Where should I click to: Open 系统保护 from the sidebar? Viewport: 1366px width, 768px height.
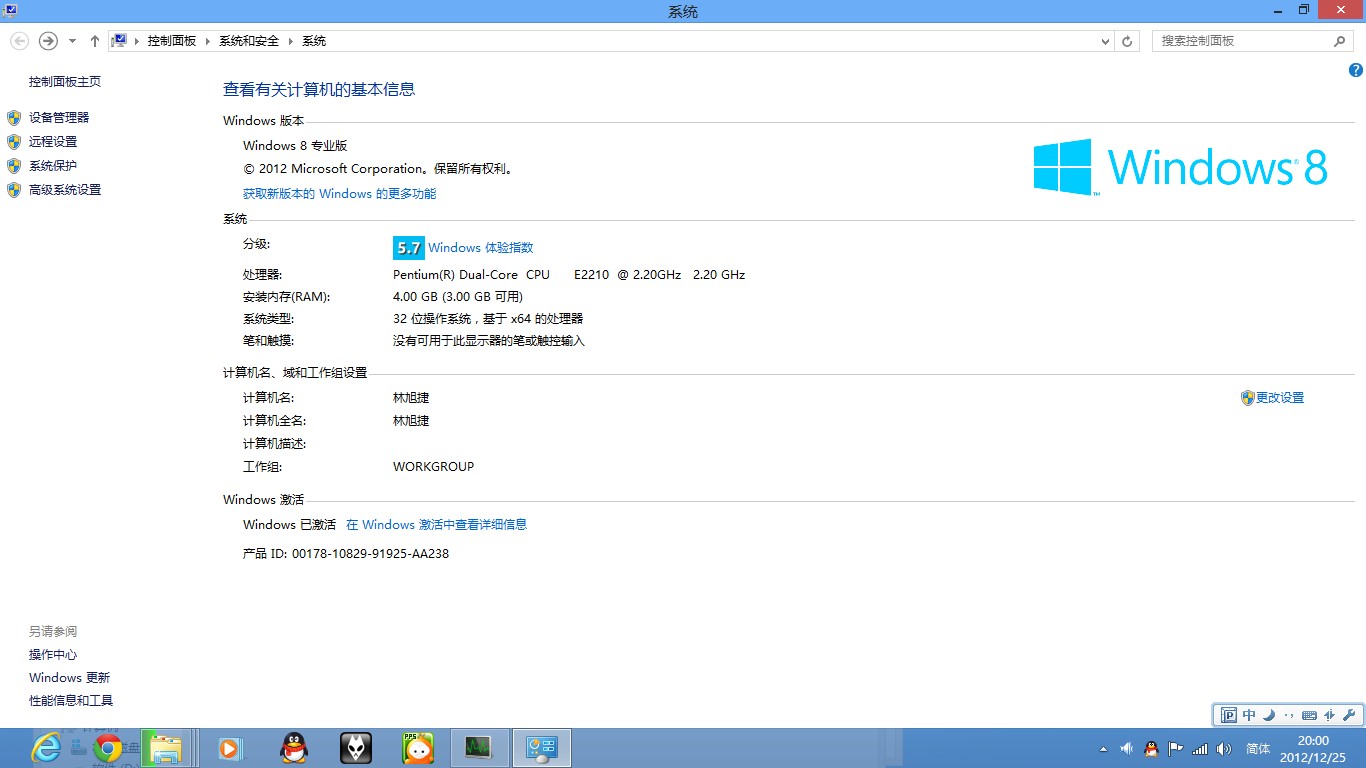53,166
